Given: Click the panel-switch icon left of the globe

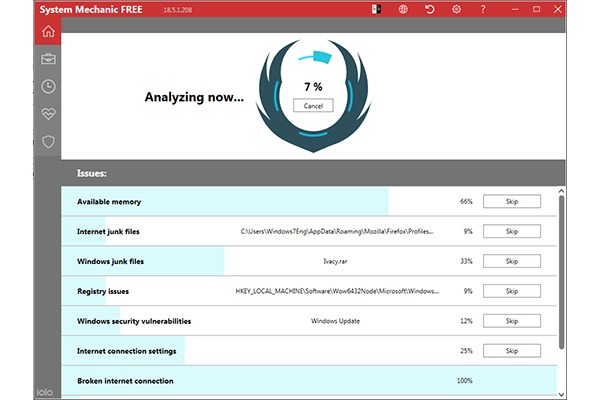Looking at the screenshot, I should coord(376,9).
